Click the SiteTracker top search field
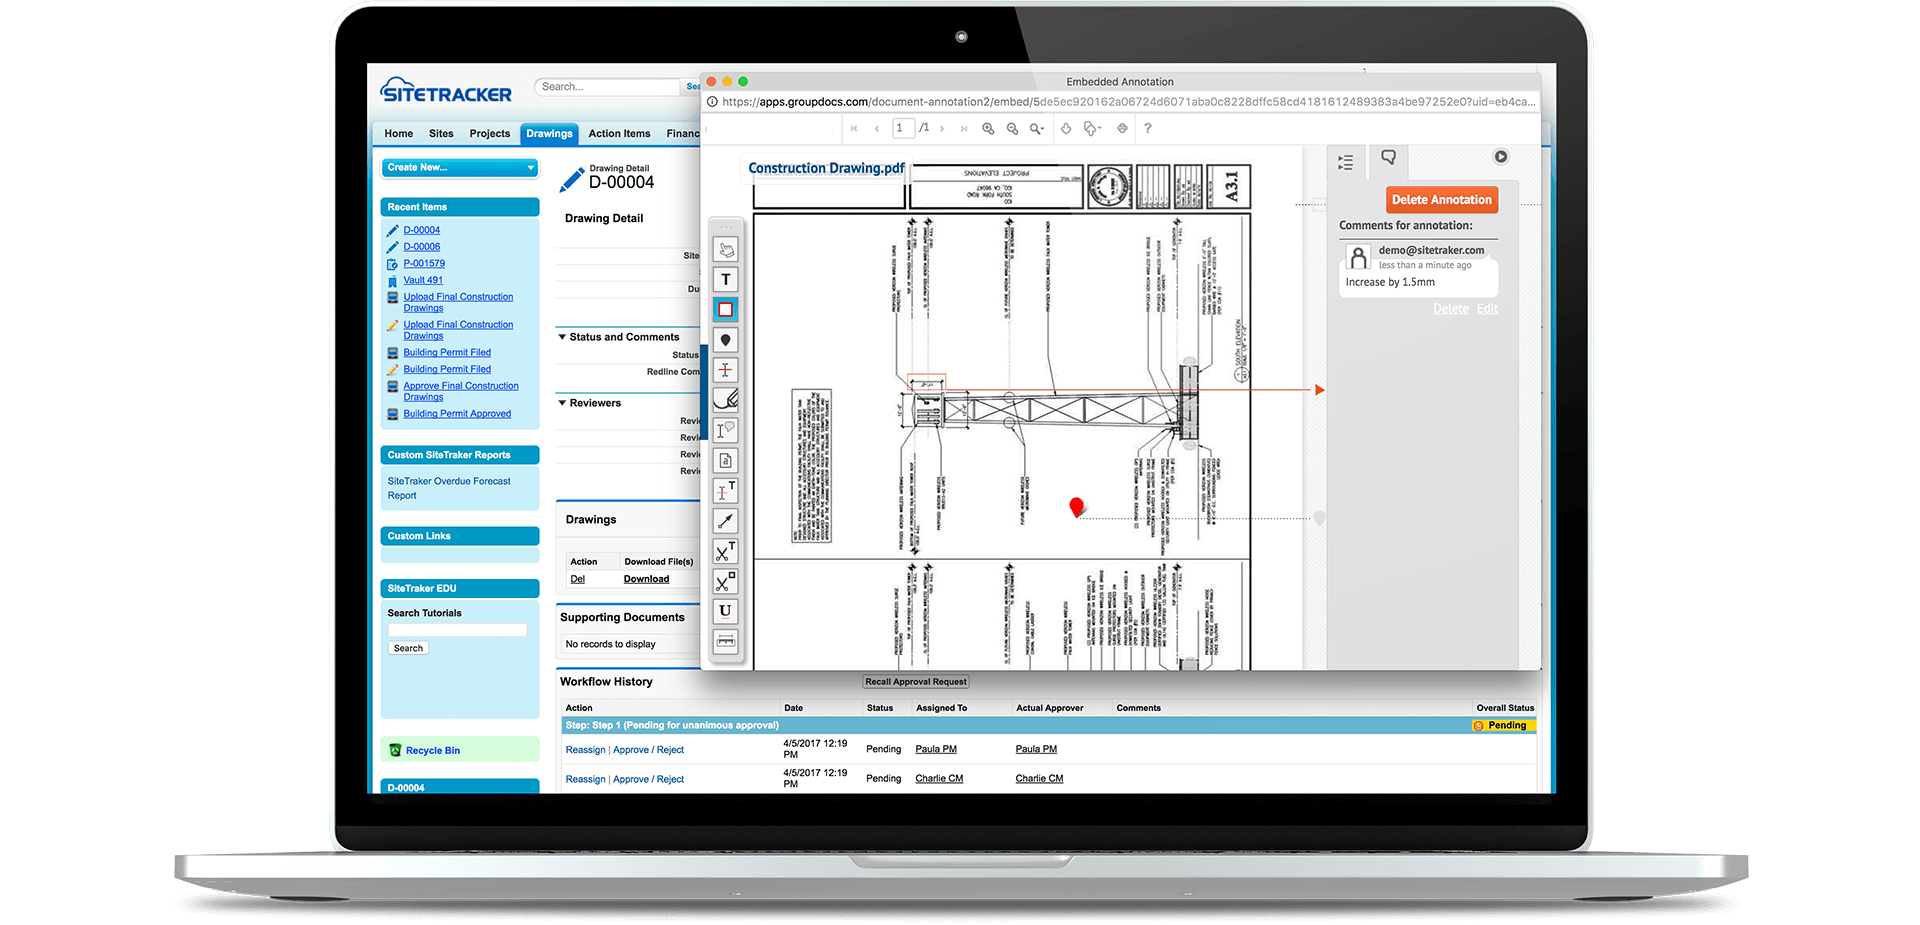Screen dimensions: 1920x925 click(x=607, y=87)
